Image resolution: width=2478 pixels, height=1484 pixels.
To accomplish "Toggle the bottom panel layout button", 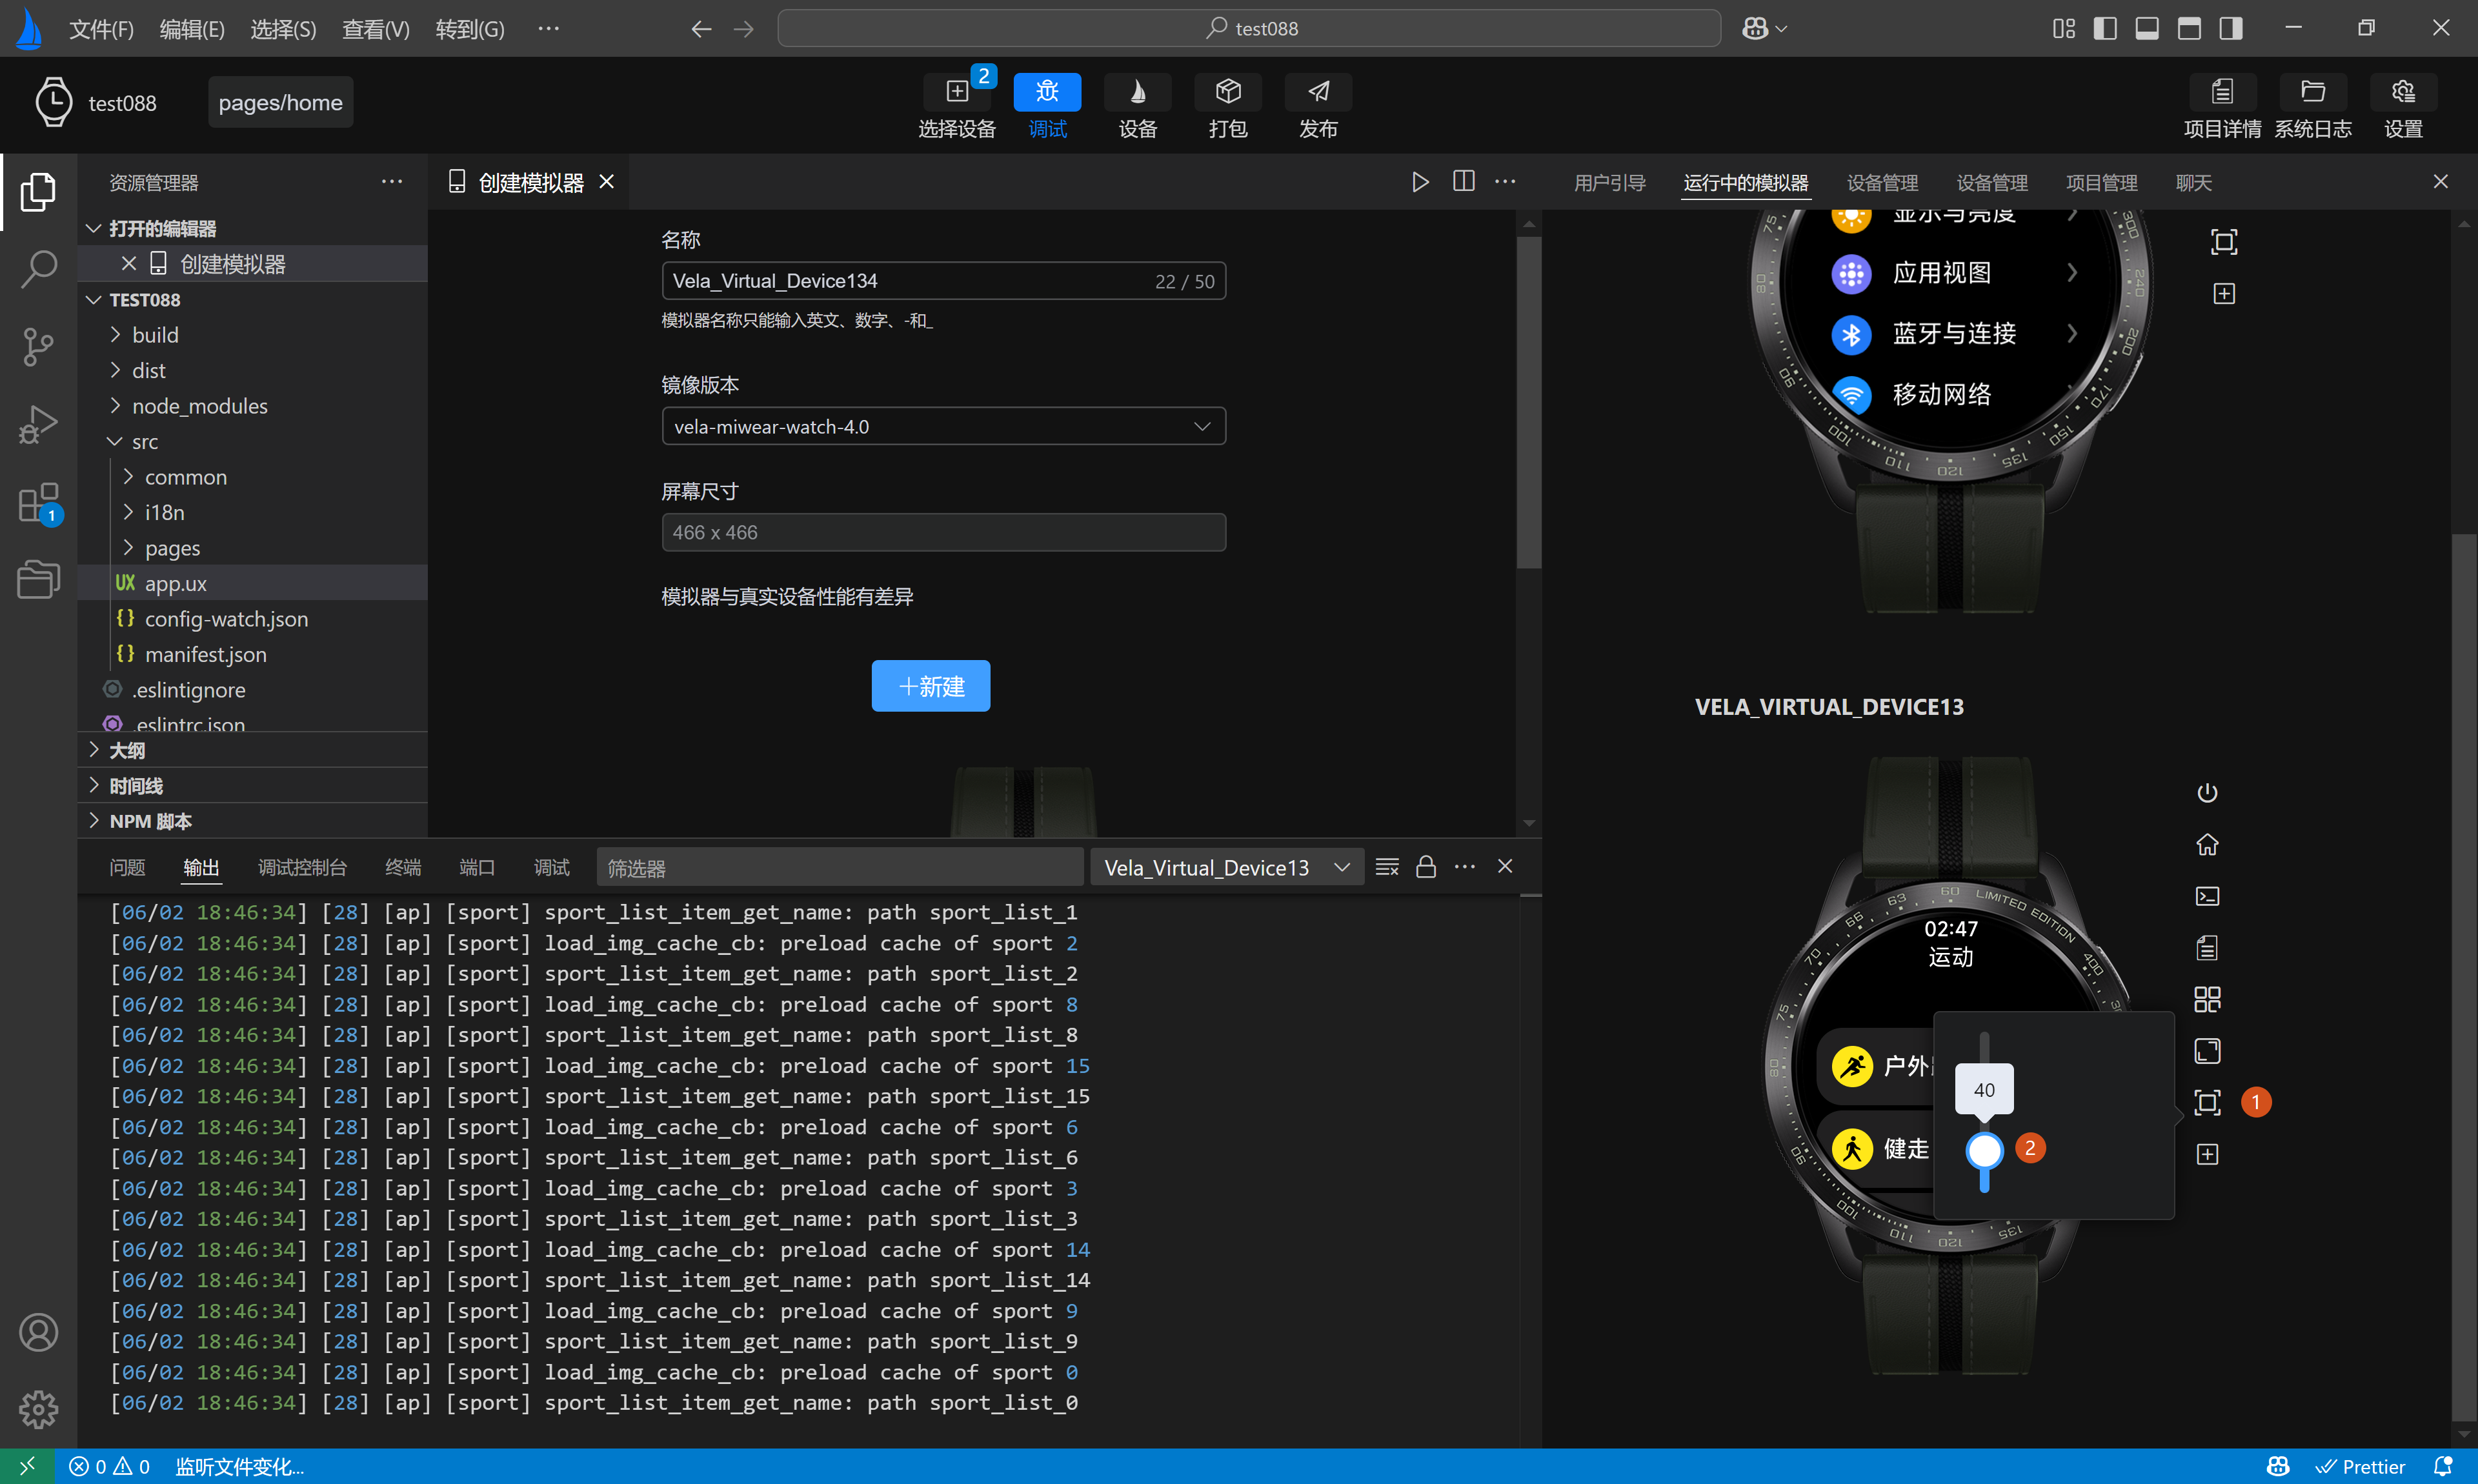I will (x=2146, y=28).
